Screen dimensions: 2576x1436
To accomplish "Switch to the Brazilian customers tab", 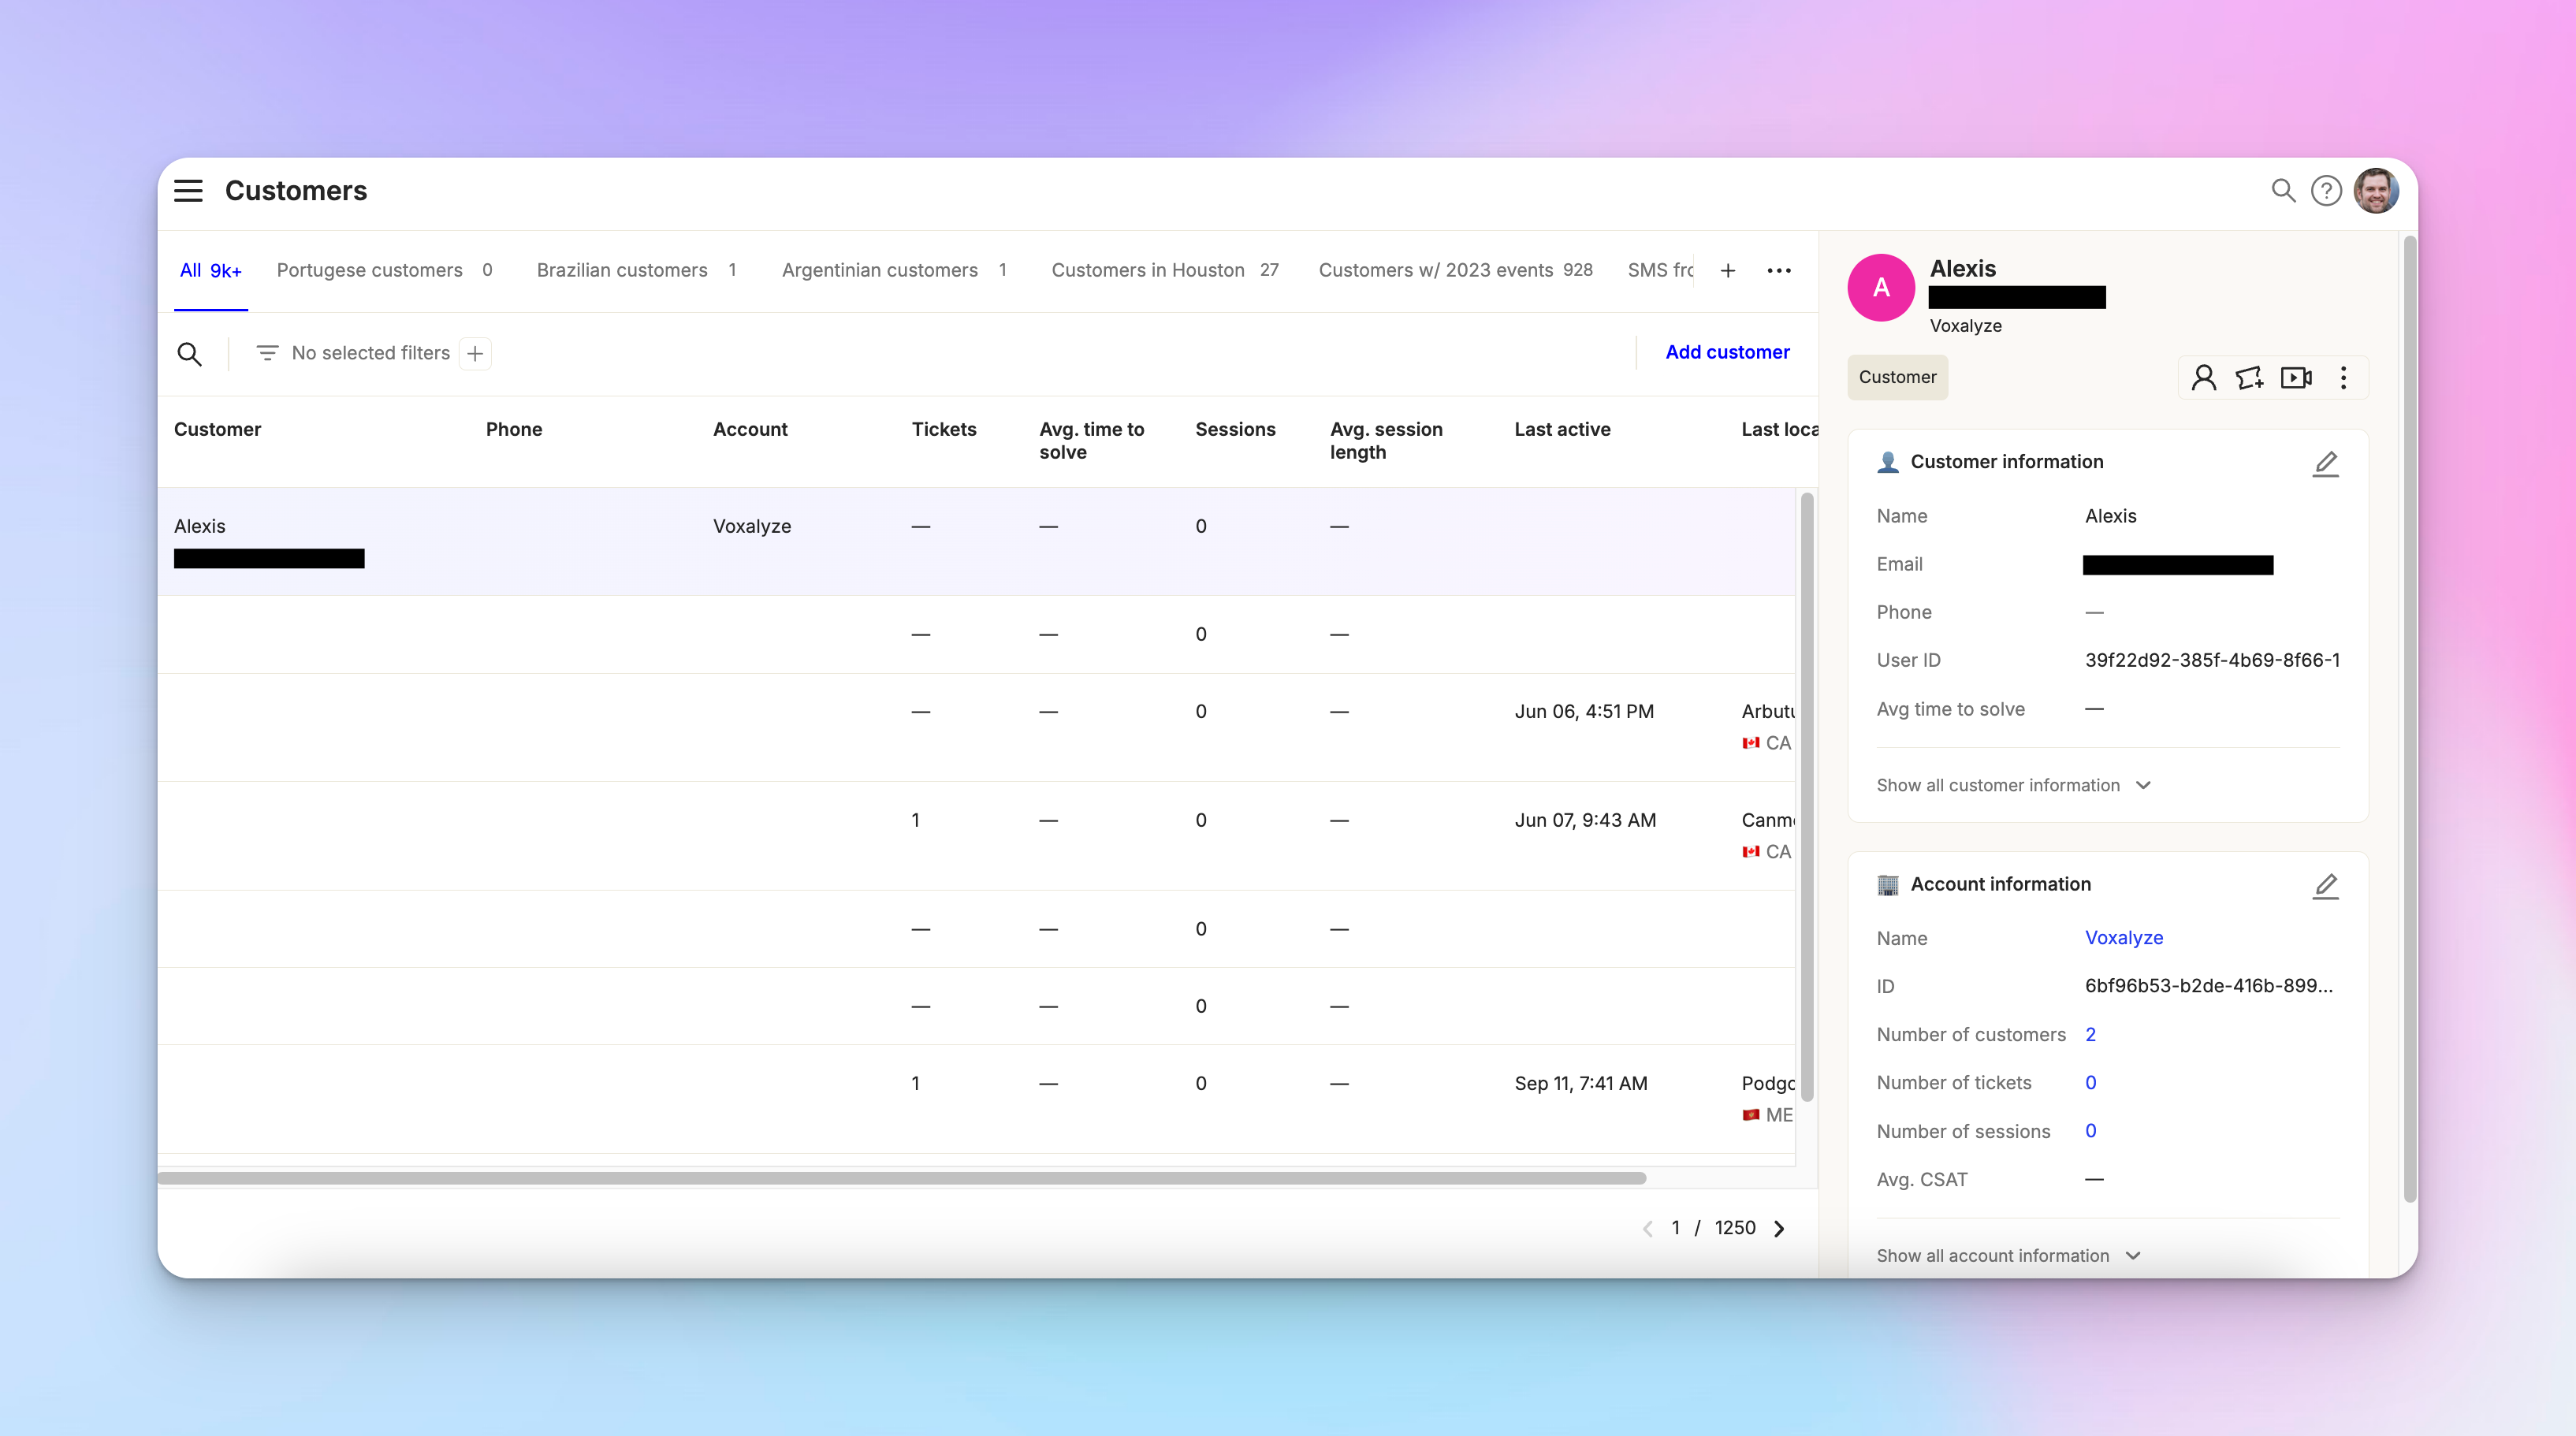I will coord(622,270).
